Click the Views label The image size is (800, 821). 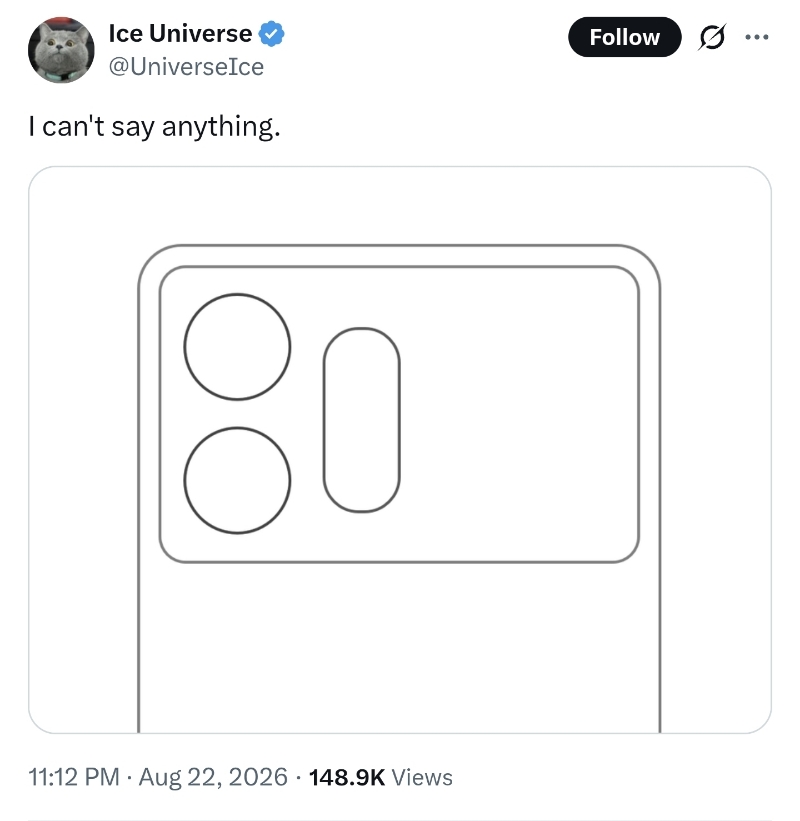click(x=422, y=778)
